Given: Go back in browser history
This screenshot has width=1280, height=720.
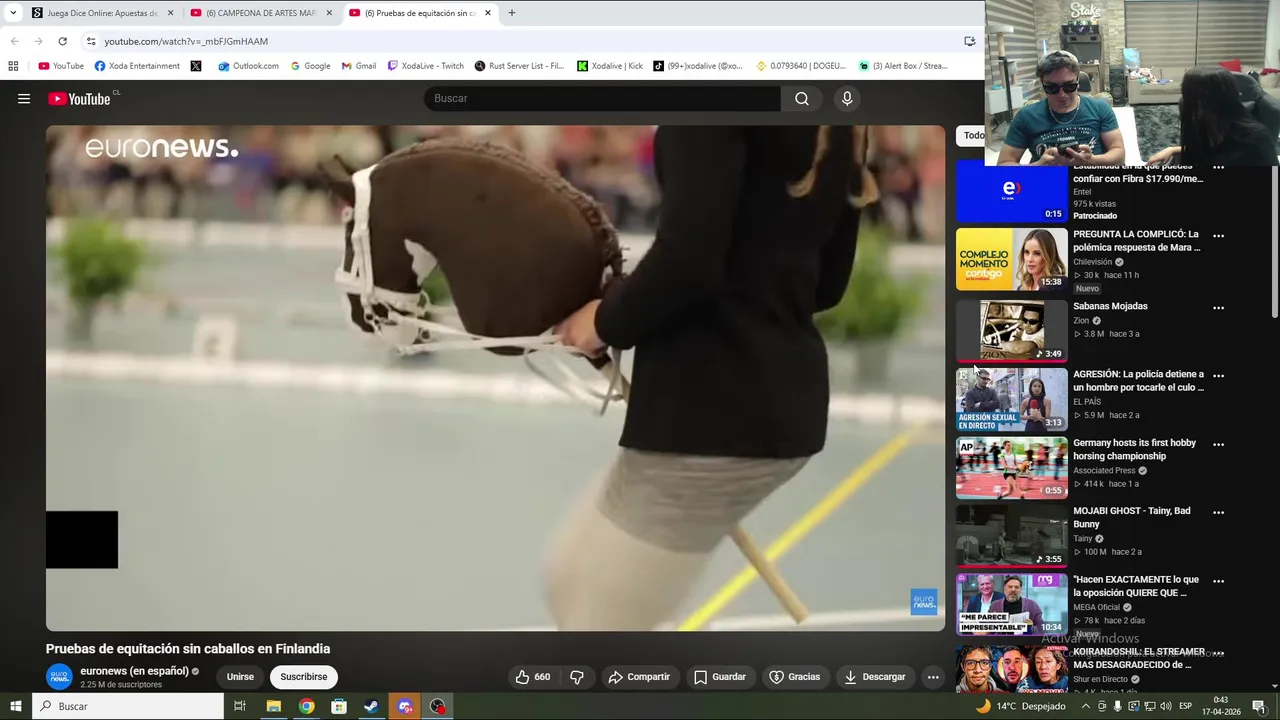Looking at the screenshot, I should 14,41.
